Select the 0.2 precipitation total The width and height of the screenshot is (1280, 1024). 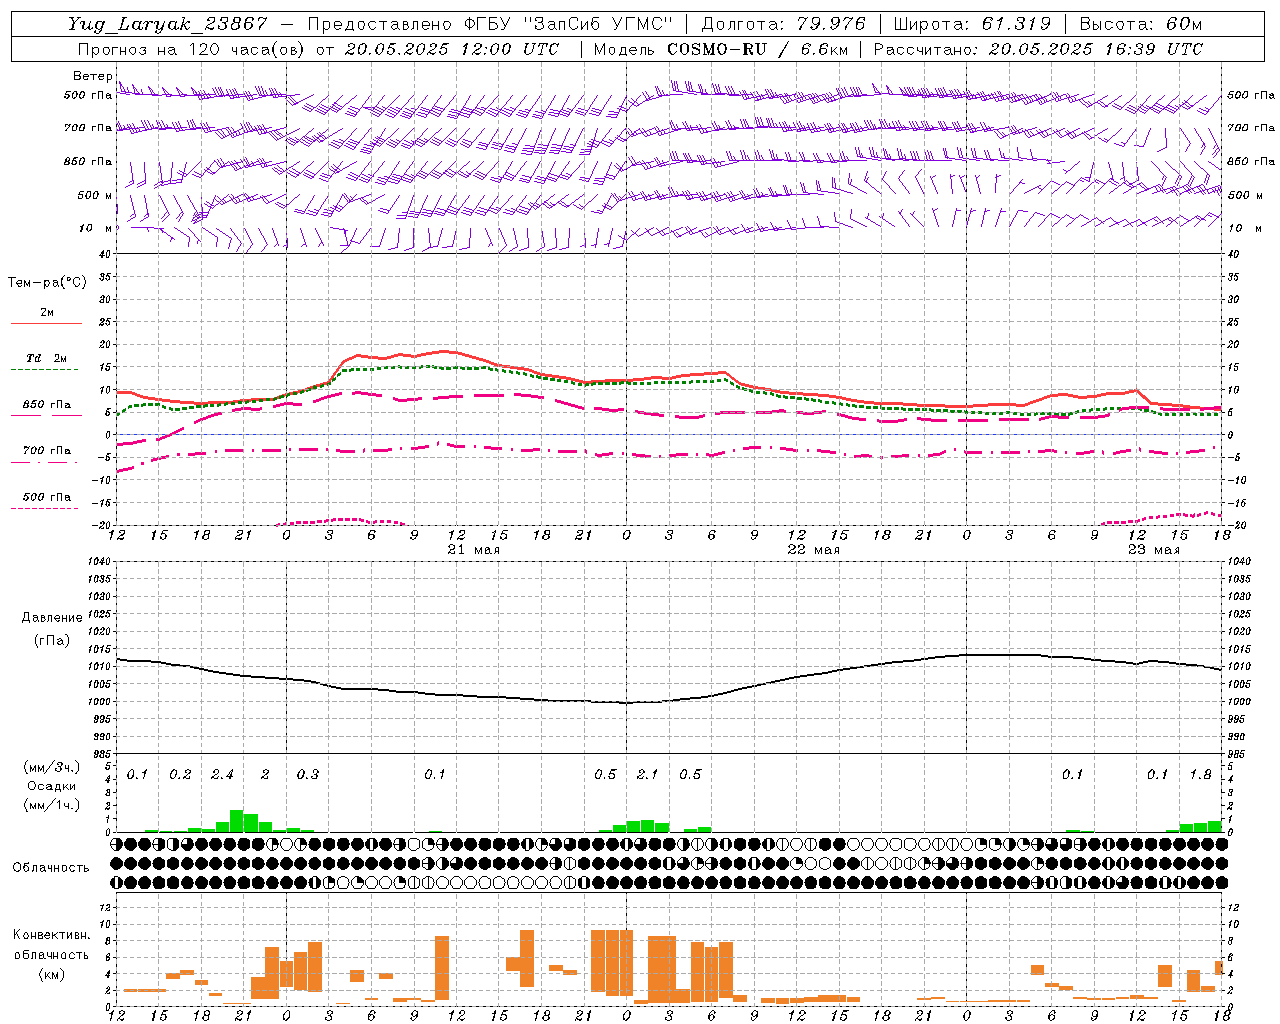180,775
